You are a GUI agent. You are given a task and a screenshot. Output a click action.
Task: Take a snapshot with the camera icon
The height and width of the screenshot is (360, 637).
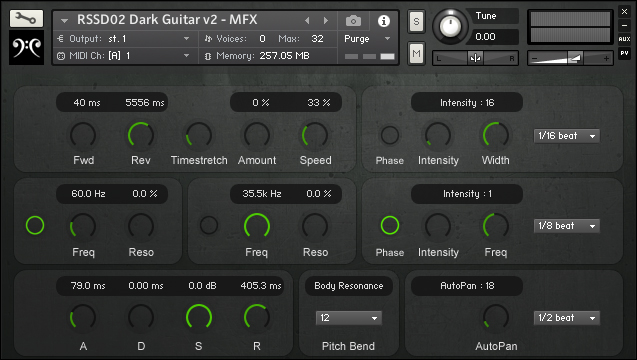pyautogui.click(x=353, y=20)
